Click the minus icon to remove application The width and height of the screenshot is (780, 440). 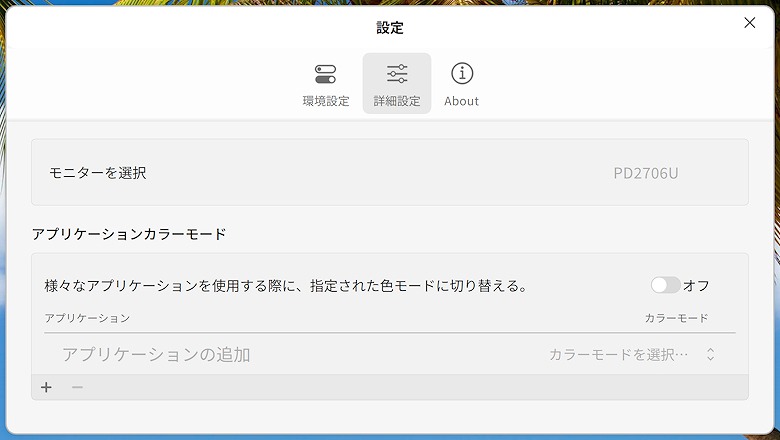(77, 388)
